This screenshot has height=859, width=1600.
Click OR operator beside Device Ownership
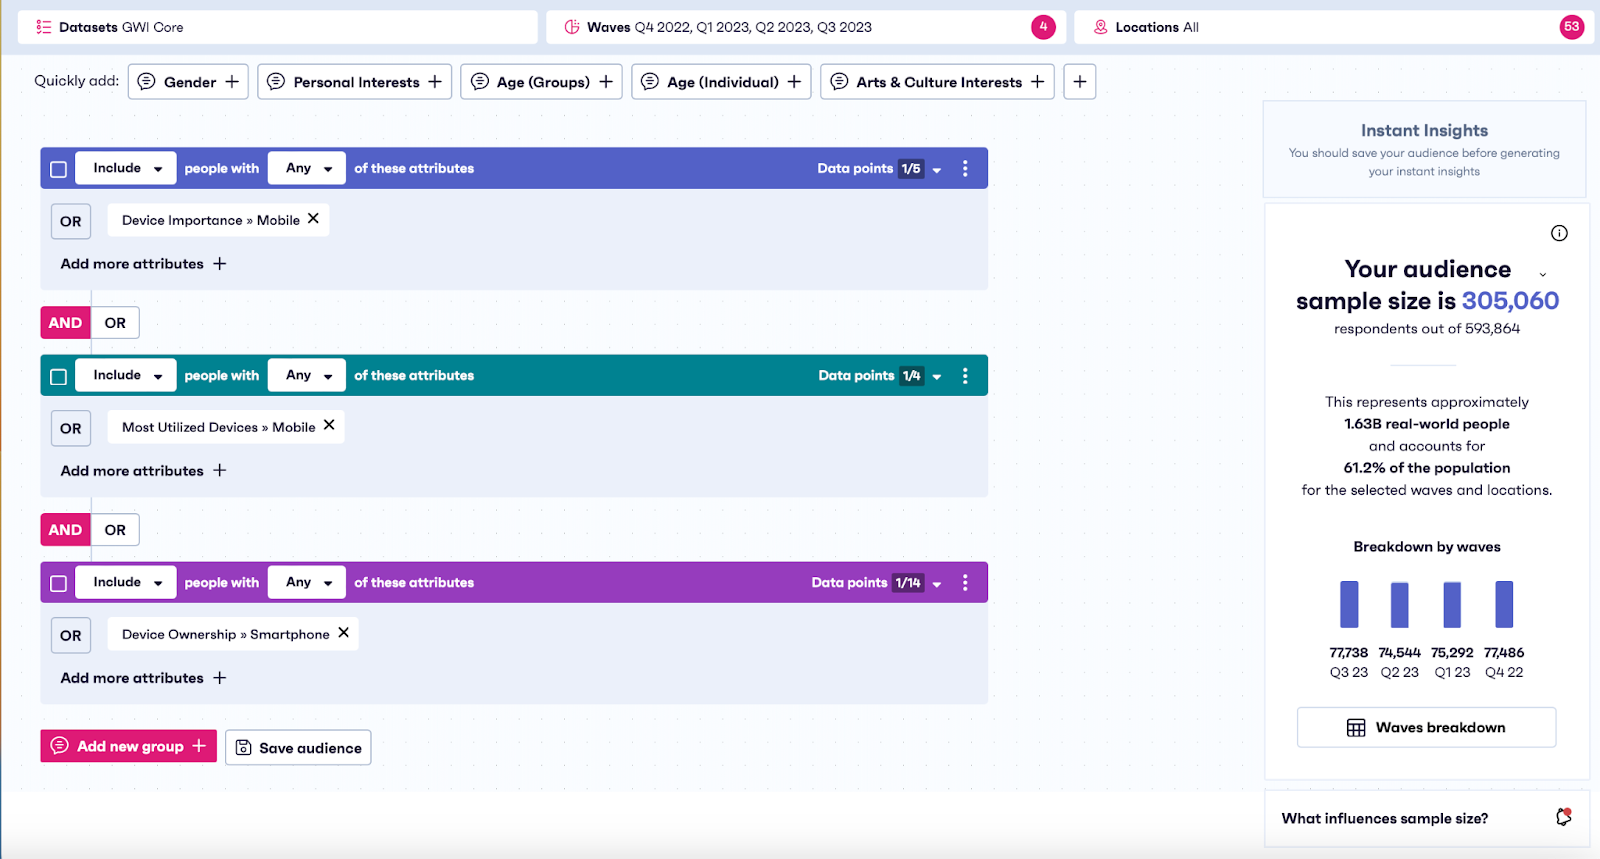71,635
